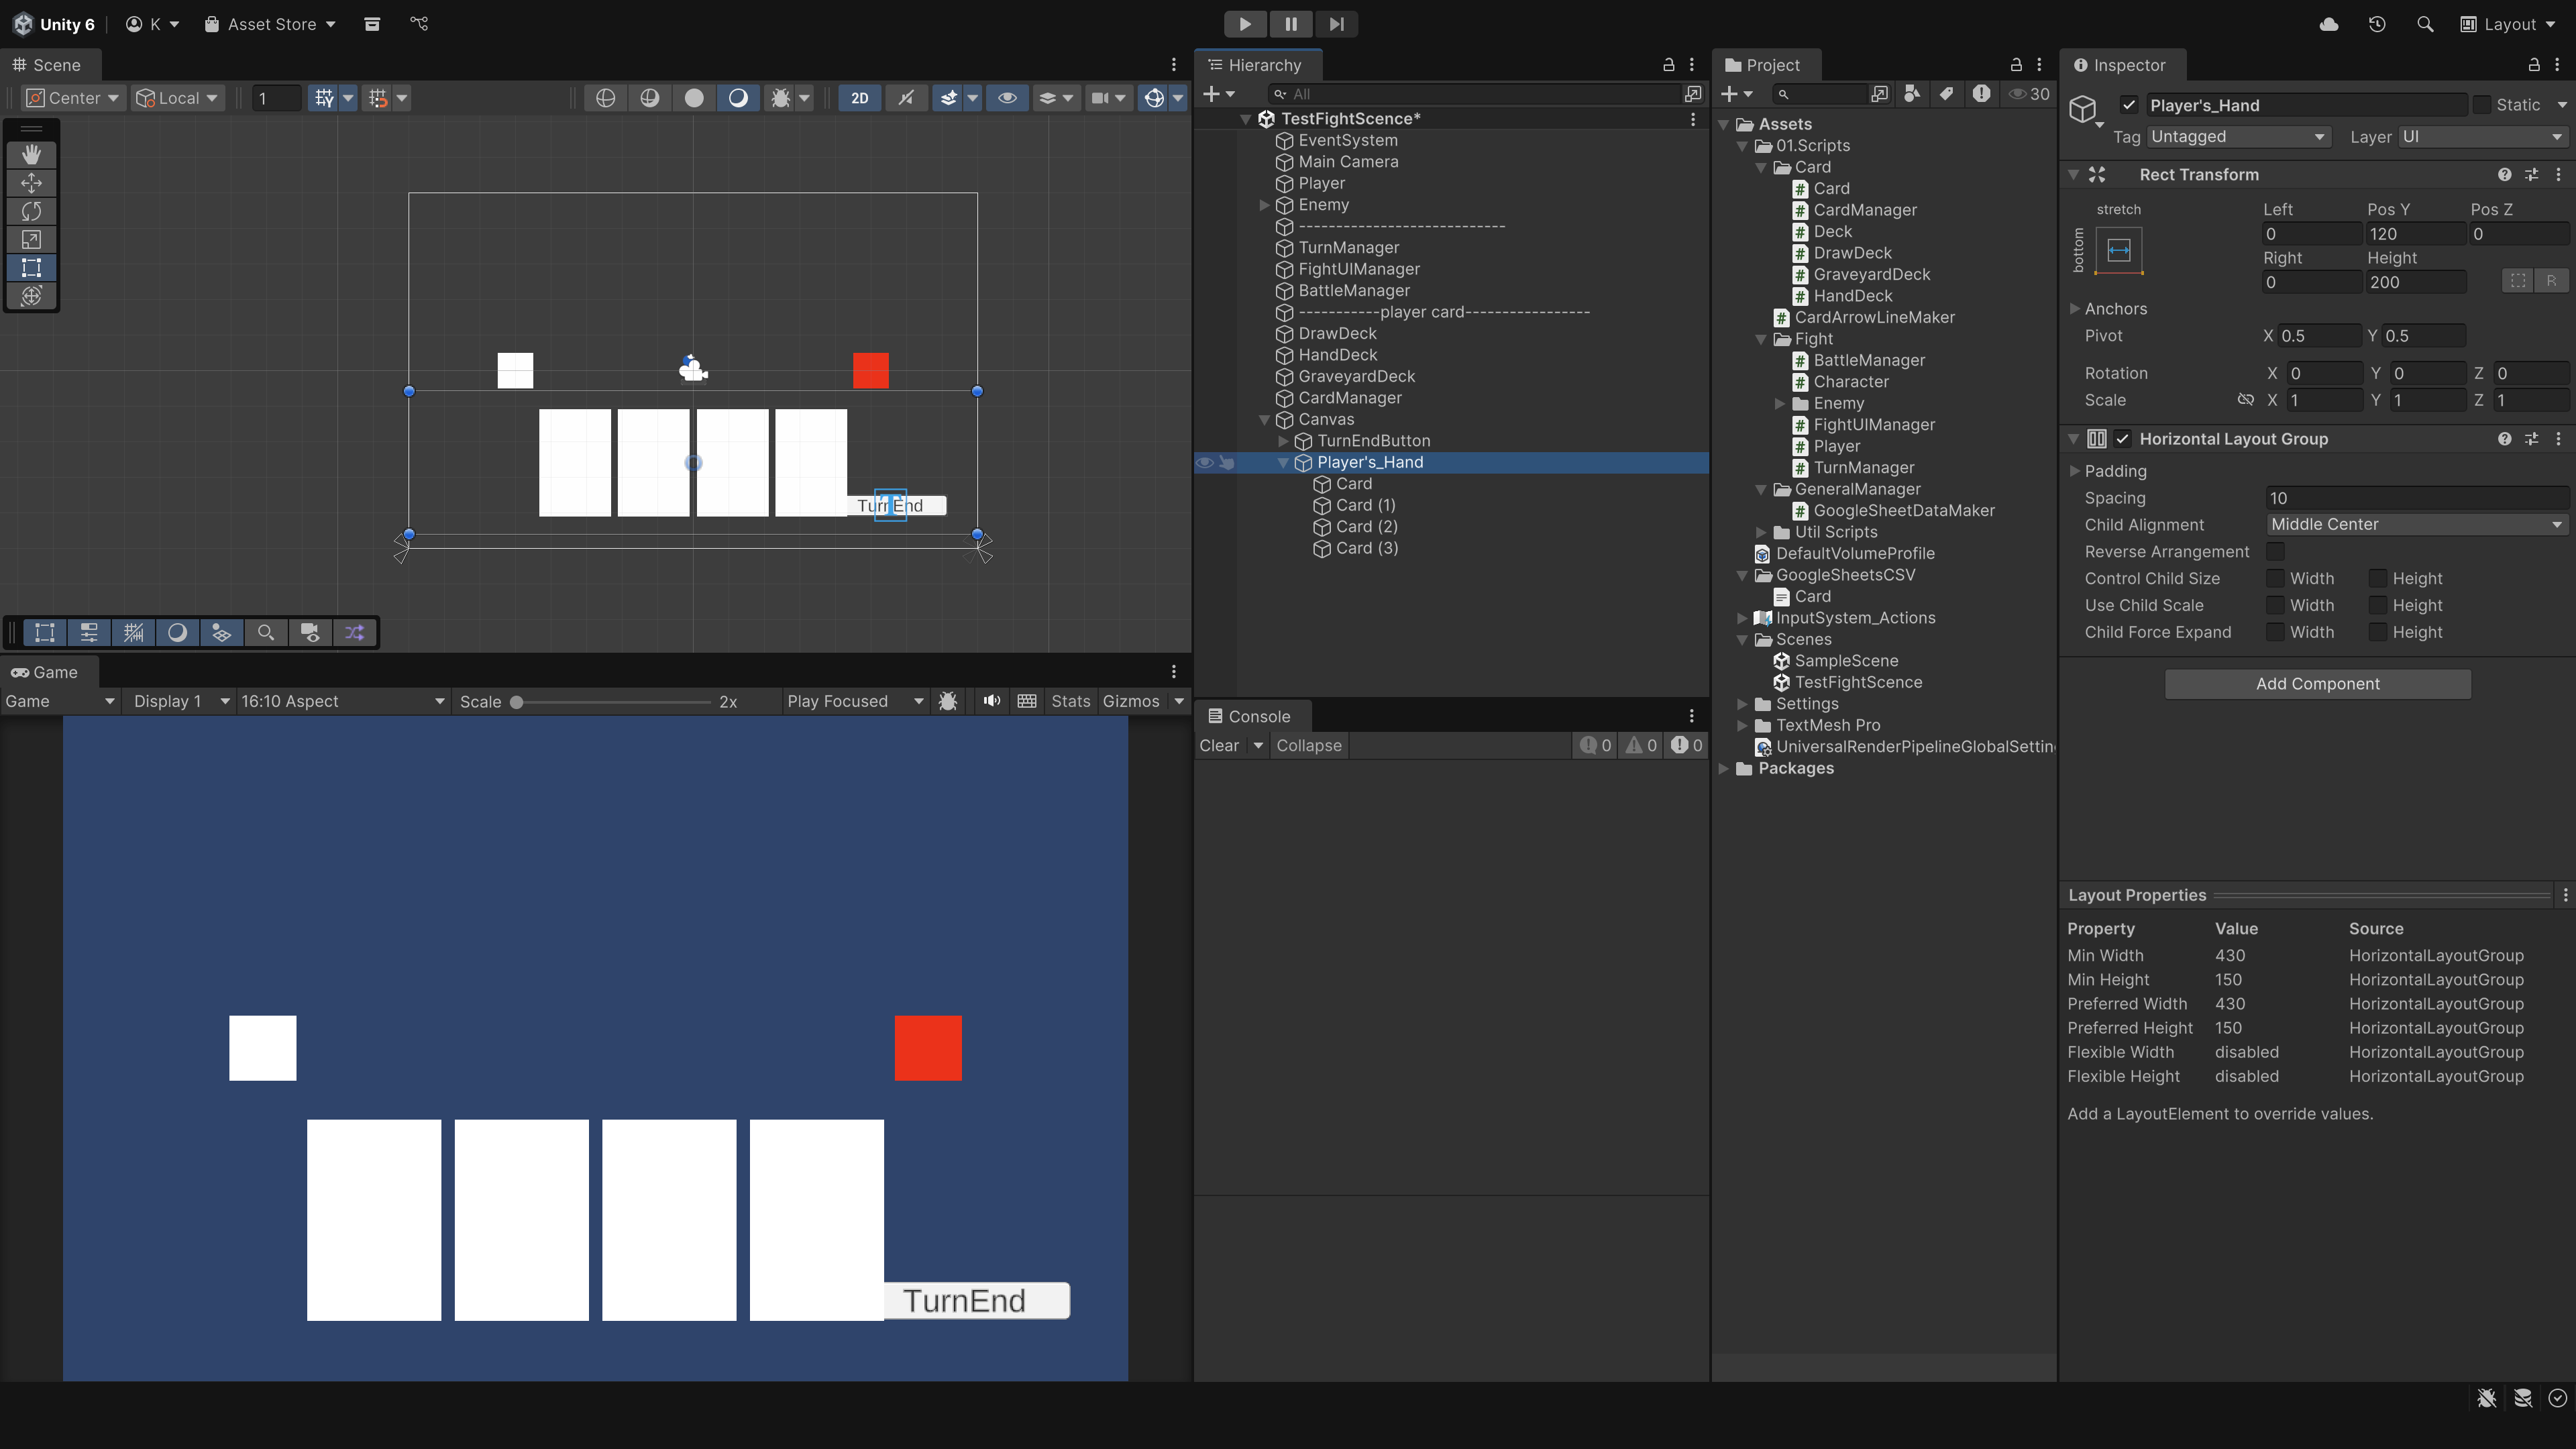Toggle Mute Audio icon in Game view
The height and width of the screenshot is (1449, 2576).
(991, 701)
